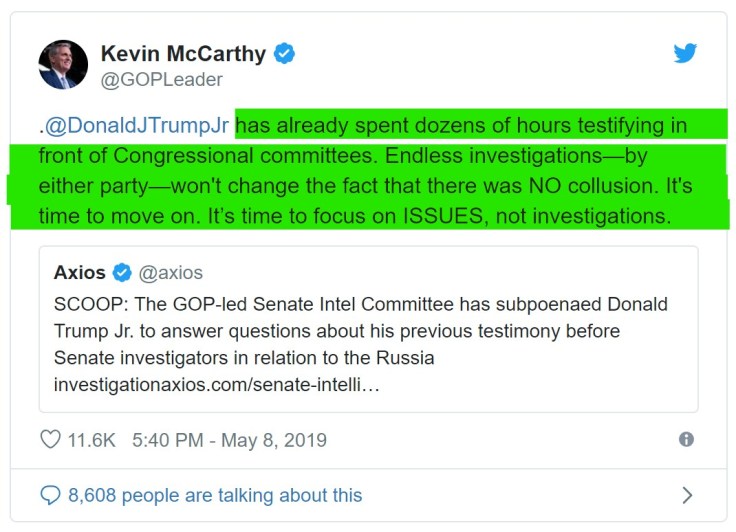Click the tweet info icon

click(x=686, y=439)
